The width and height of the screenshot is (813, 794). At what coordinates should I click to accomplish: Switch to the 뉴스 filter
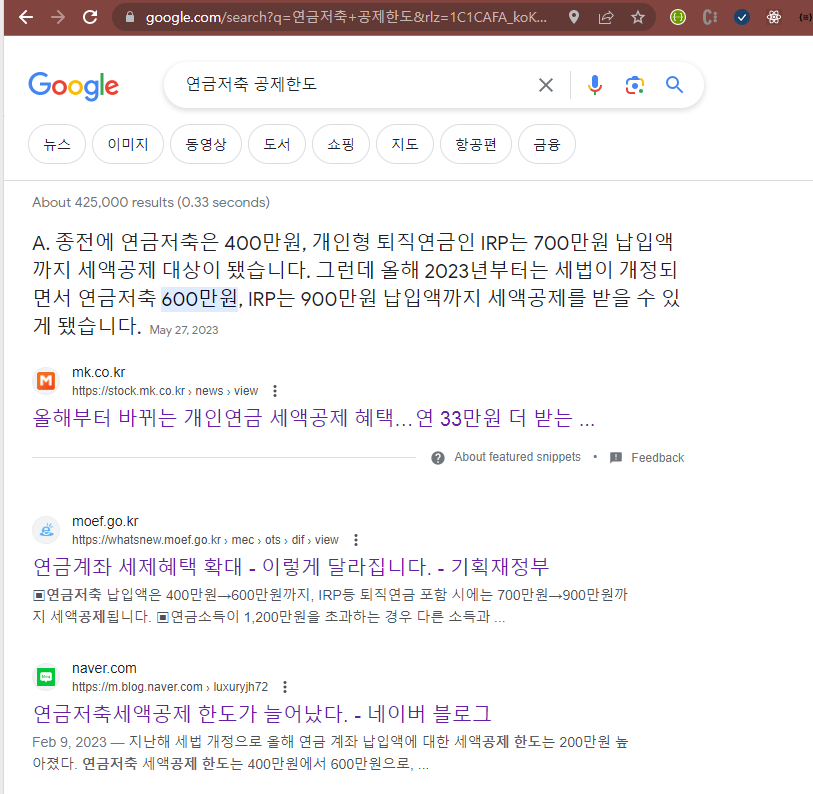coord(57,144)
